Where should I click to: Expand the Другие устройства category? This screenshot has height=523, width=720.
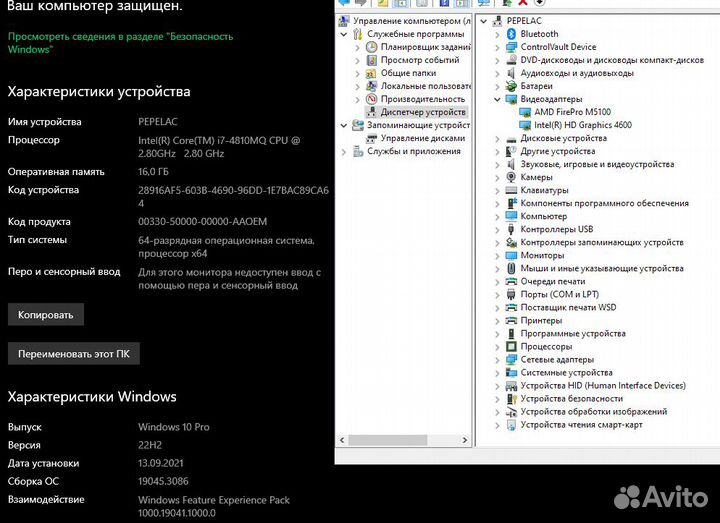497,151
